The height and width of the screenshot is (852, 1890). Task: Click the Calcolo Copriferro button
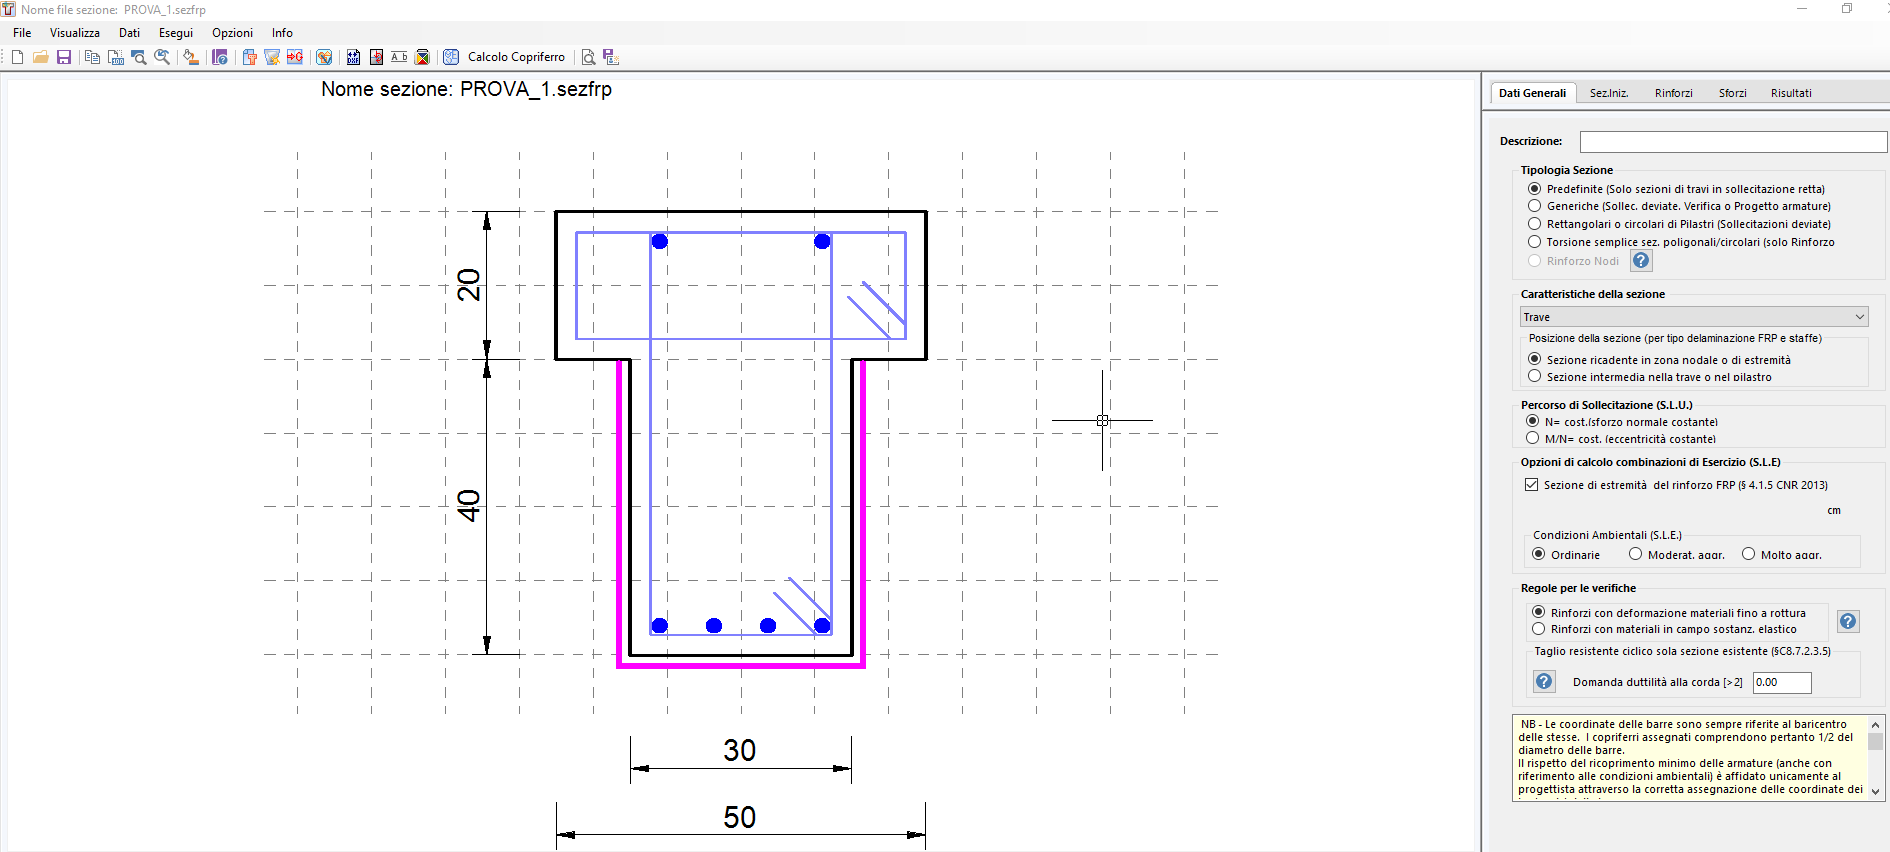(516, 57)
